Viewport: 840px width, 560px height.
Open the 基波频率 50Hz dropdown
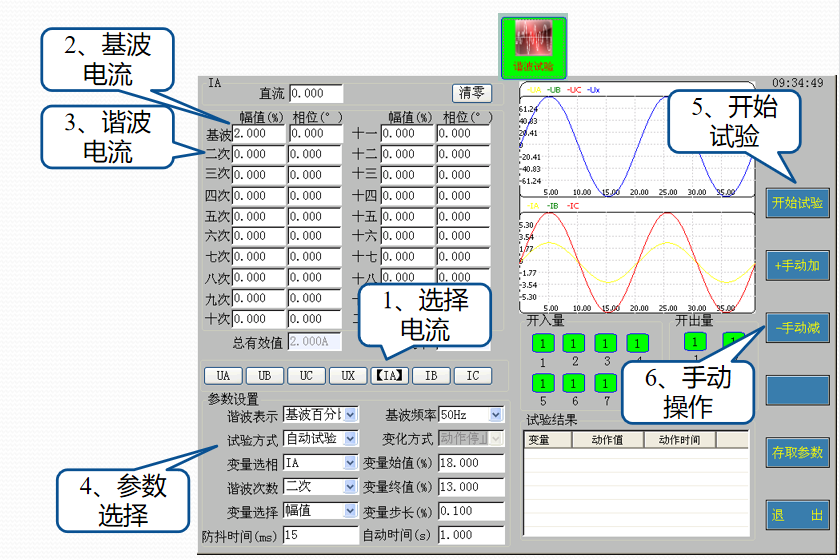coord(471,414)
